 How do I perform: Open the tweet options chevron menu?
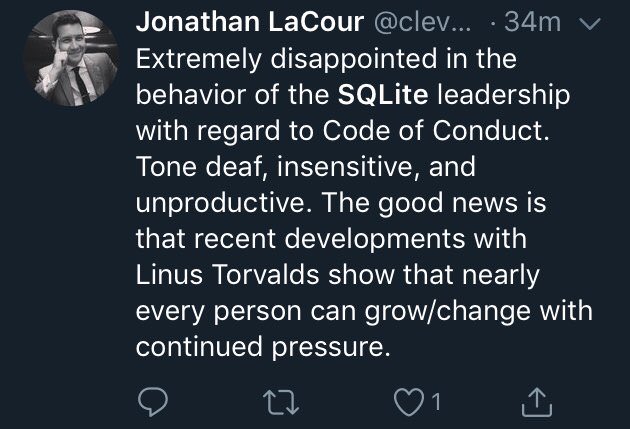[590, 24]
